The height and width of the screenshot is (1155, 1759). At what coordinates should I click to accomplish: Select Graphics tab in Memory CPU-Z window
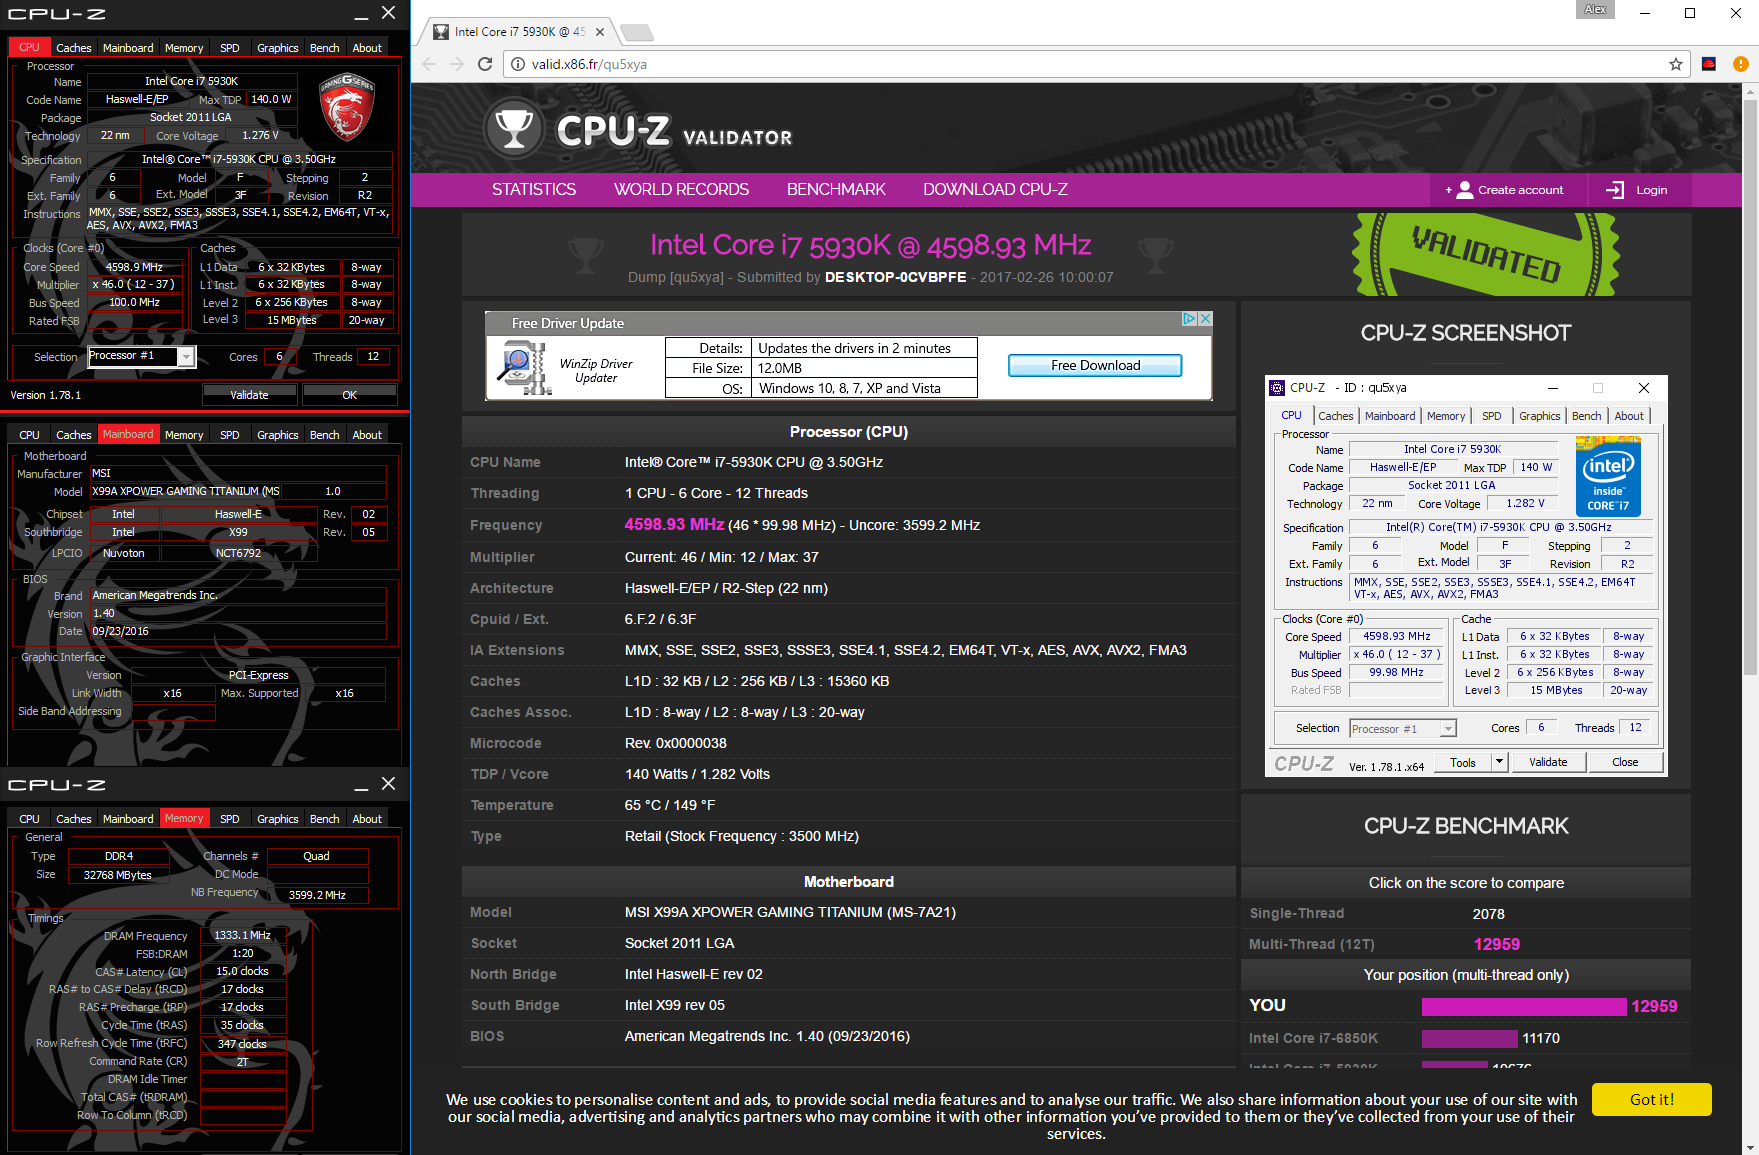[x=278, y=819]
